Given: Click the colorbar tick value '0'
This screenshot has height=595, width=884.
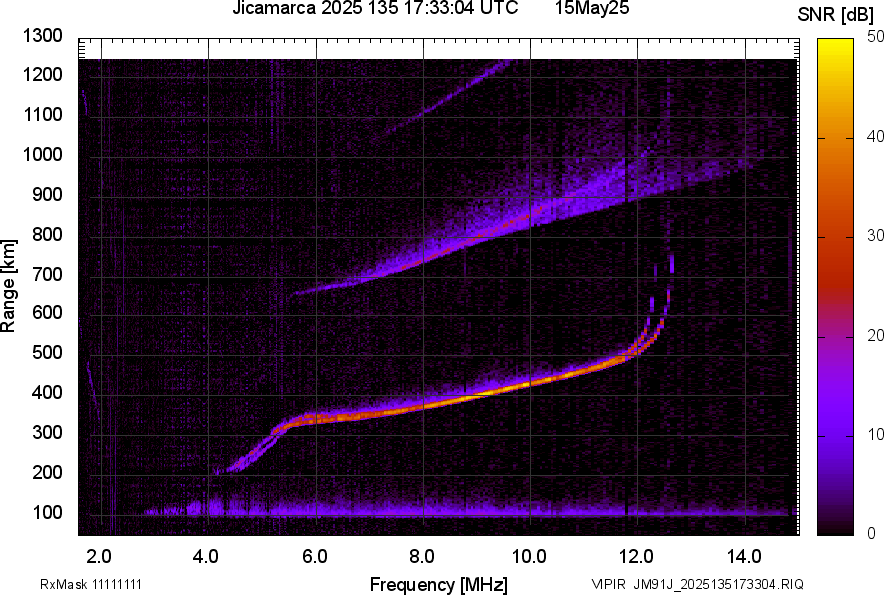Looking at the screenshot, I should [872, 533].
